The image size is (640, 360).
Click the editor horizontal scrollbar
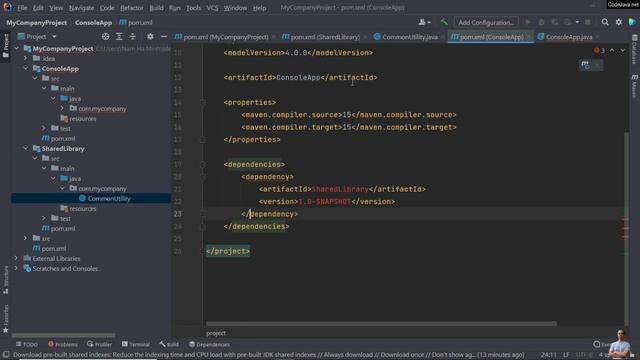pos(381,324)
